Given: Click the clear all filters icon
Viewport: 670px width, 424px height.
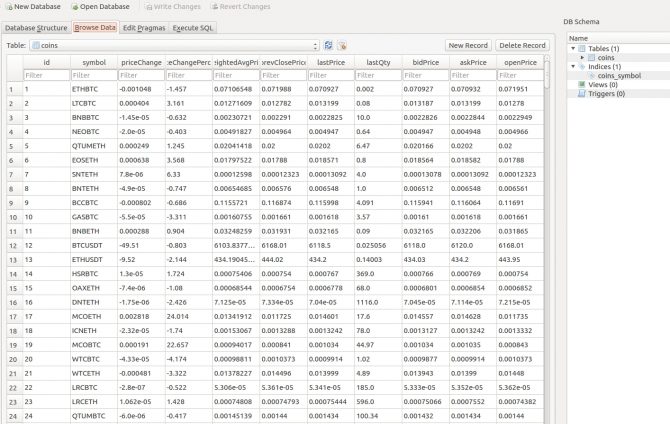Looking at the screenshot, I should pyautogui.click(x=342, y=46).
